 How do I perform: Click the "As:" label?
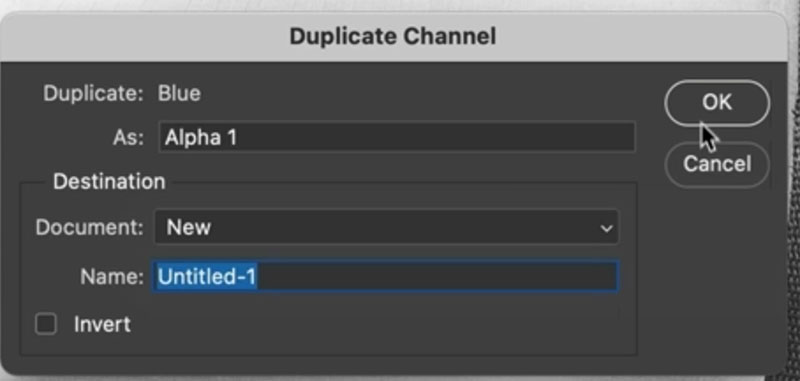click(128, 138)
